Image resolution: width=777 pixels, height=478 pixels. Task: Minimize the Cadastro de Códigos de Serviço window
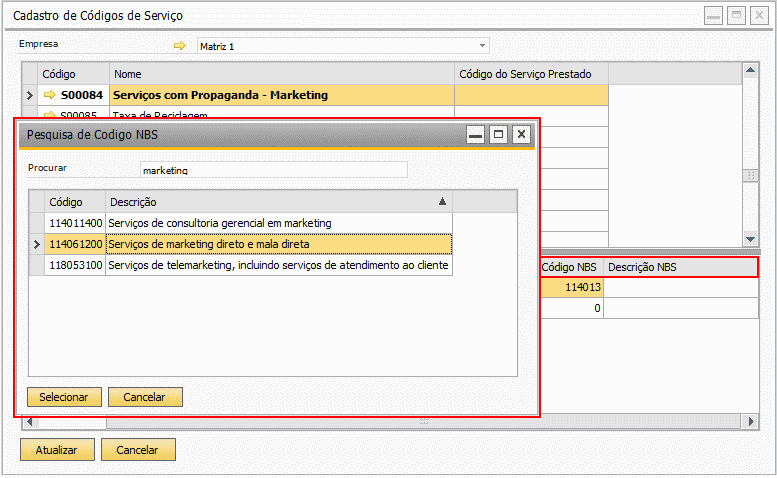(x=713, y=16)
